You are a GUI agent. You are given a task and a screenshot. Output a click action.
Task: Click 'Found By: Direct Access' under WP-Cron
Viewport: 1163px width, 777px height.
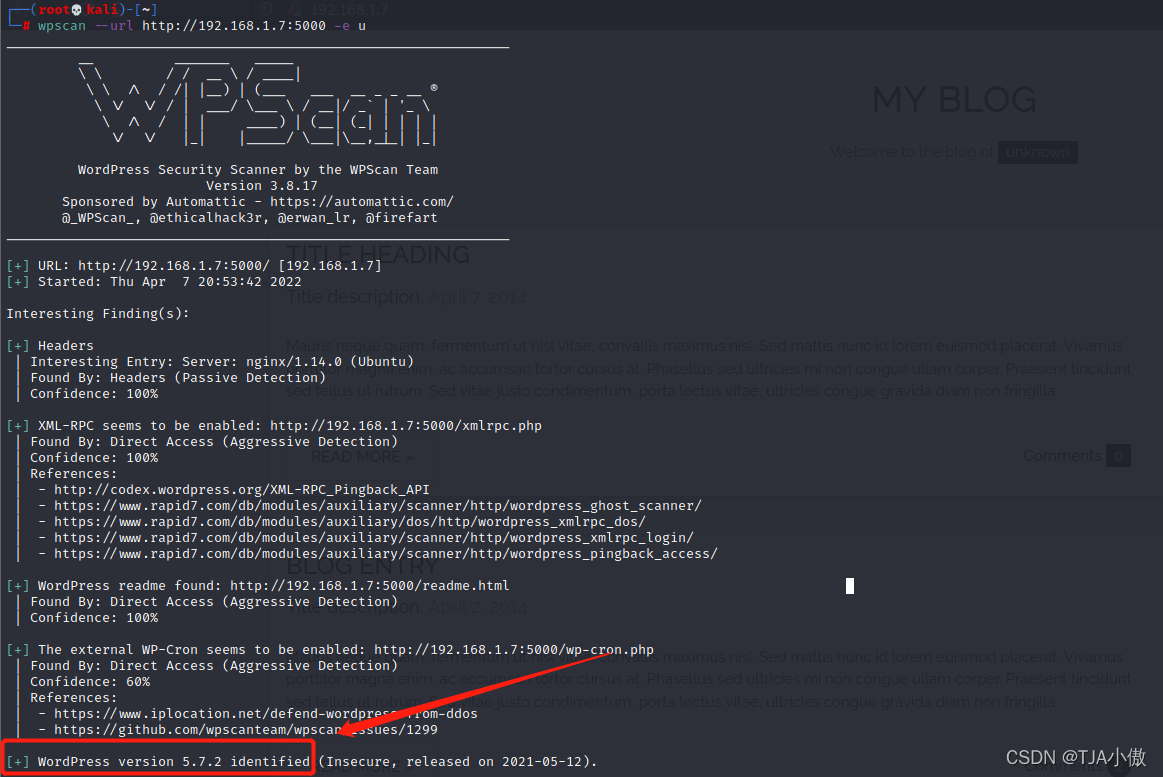pos(214,666)
